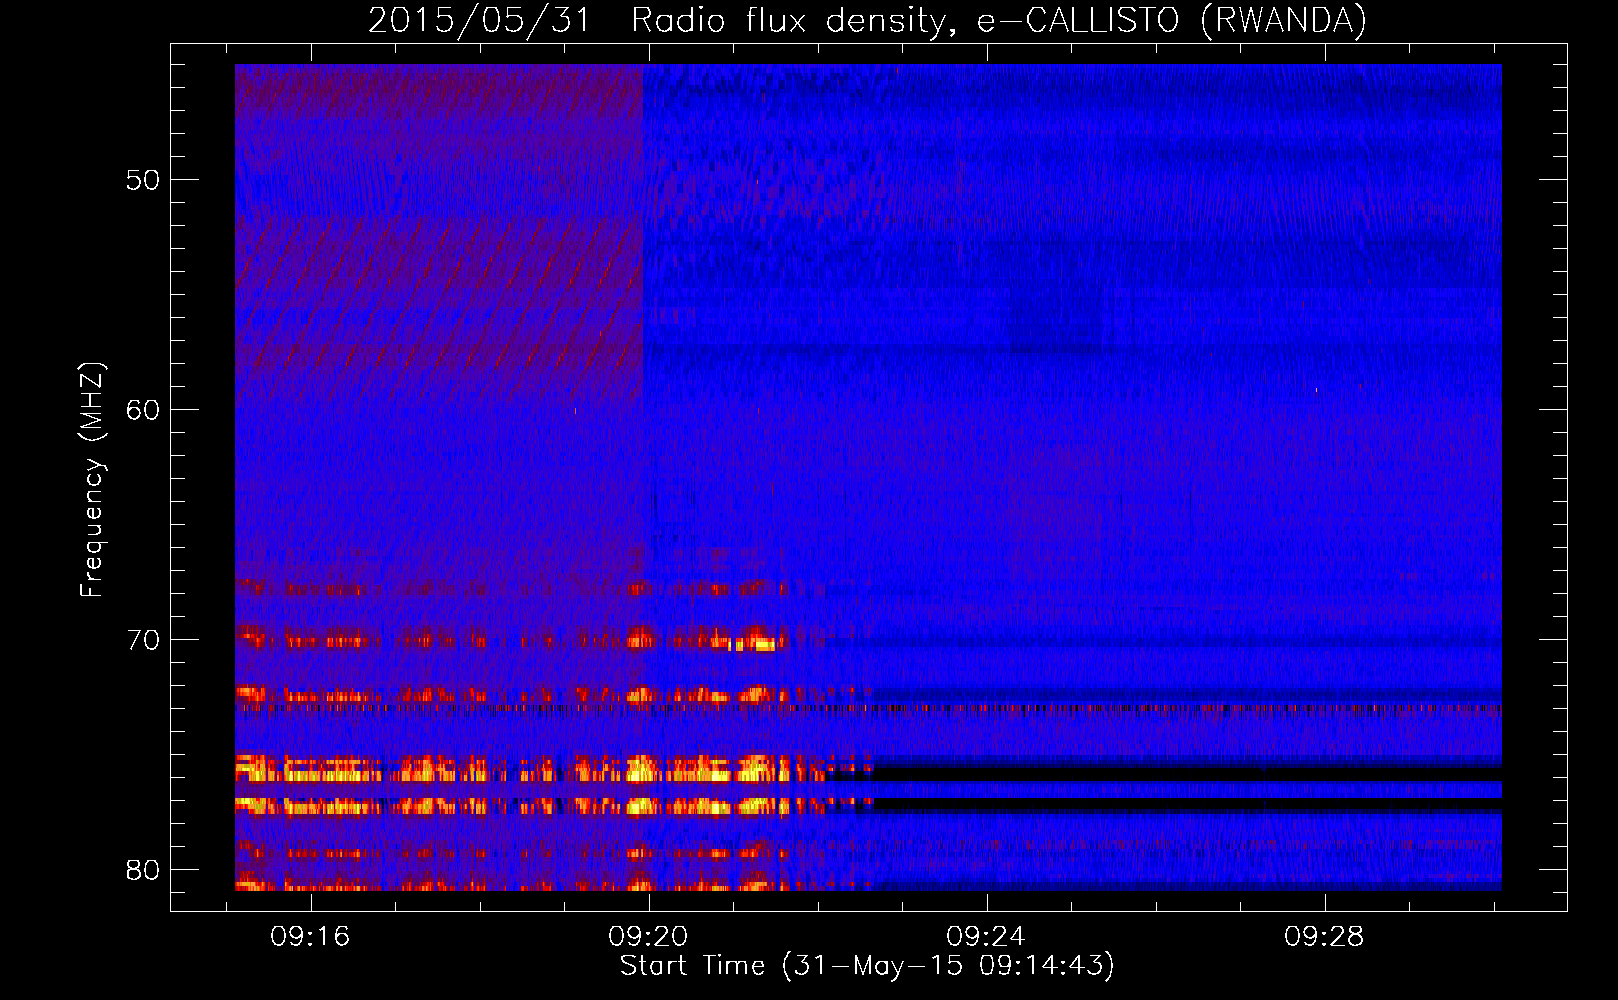Click the 09:24 time tick label
Image resolution: width=1618 pixels, height=1000 pixels.
[986, 937]
